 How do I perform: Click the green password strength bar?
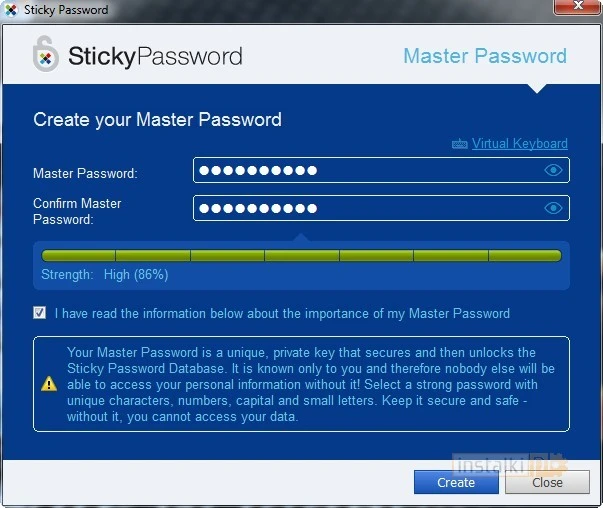click(302, 256)
